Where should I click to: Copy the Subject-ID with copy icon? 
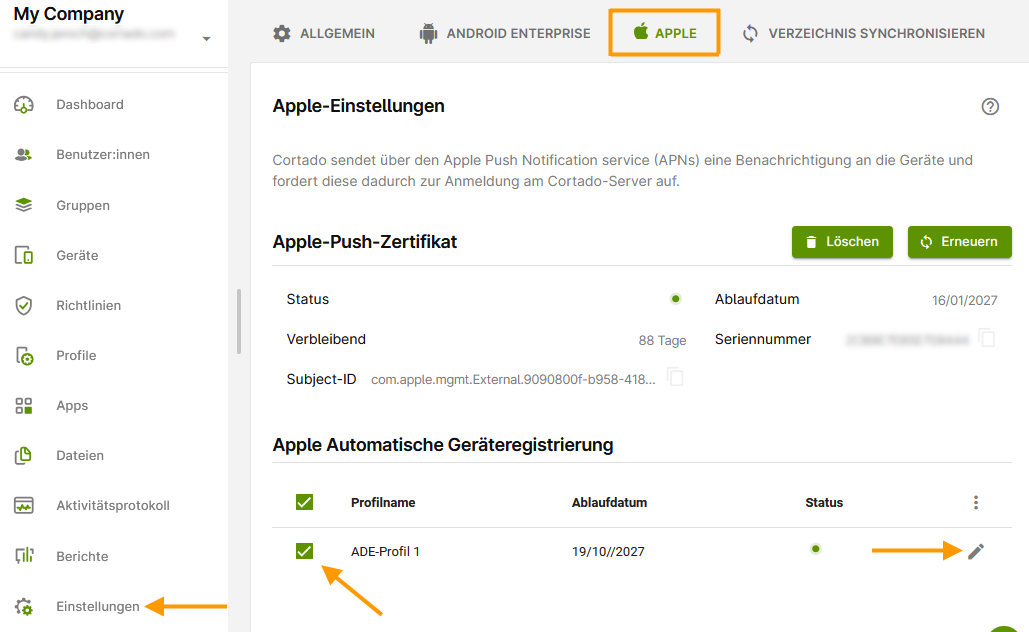675,377
